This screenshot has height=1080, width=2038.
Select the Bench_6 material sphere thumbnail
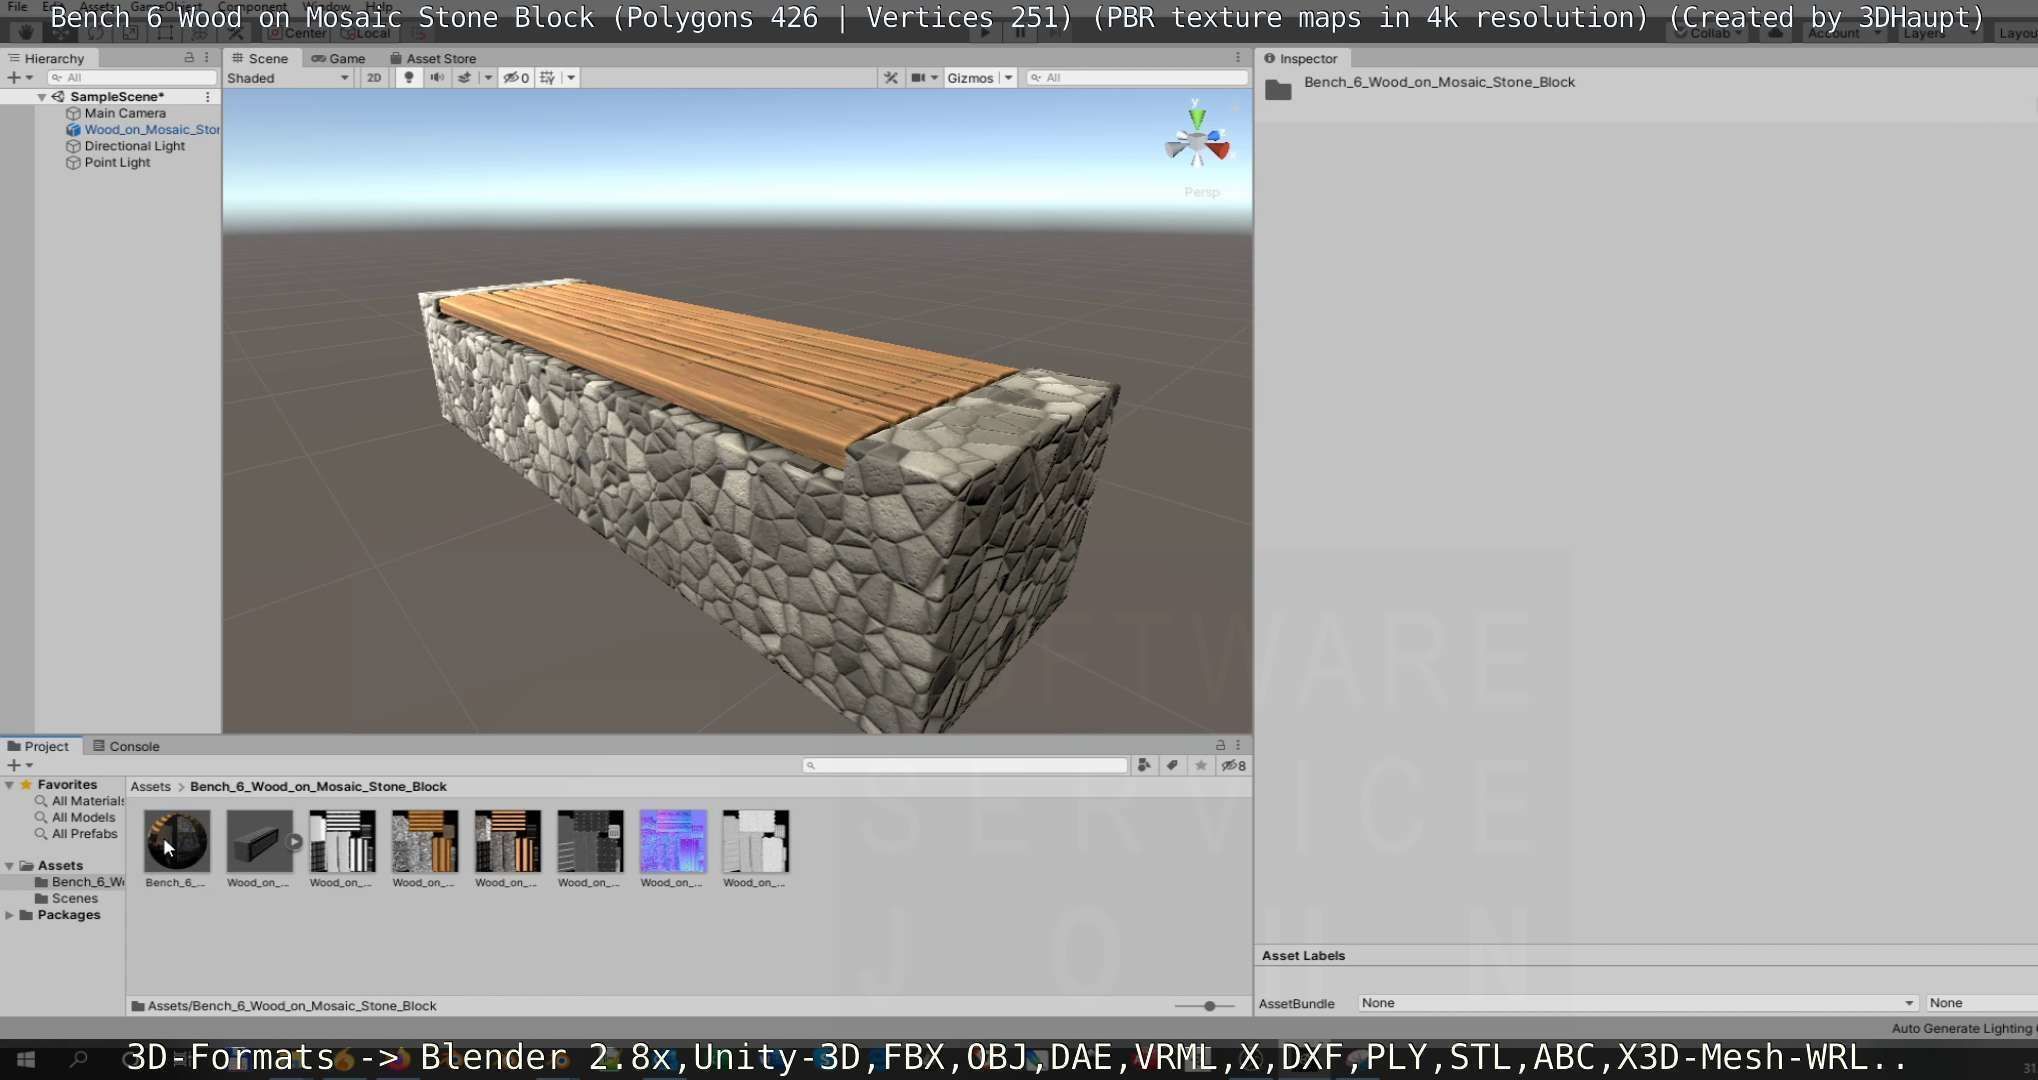click(x=176, y=841)
